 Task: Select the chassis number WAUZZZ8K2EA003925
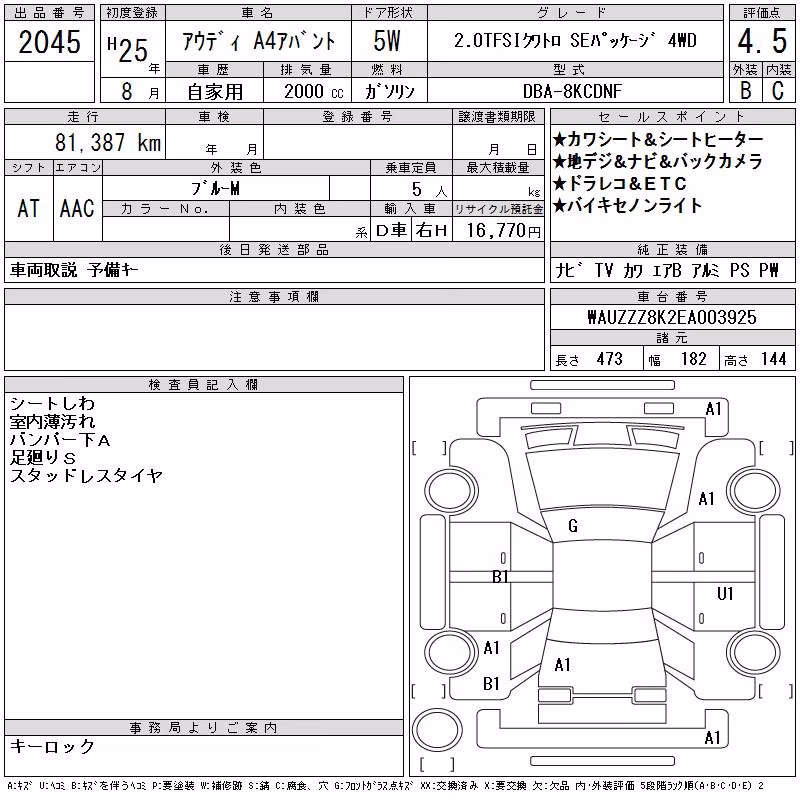[x=672, y=317]
